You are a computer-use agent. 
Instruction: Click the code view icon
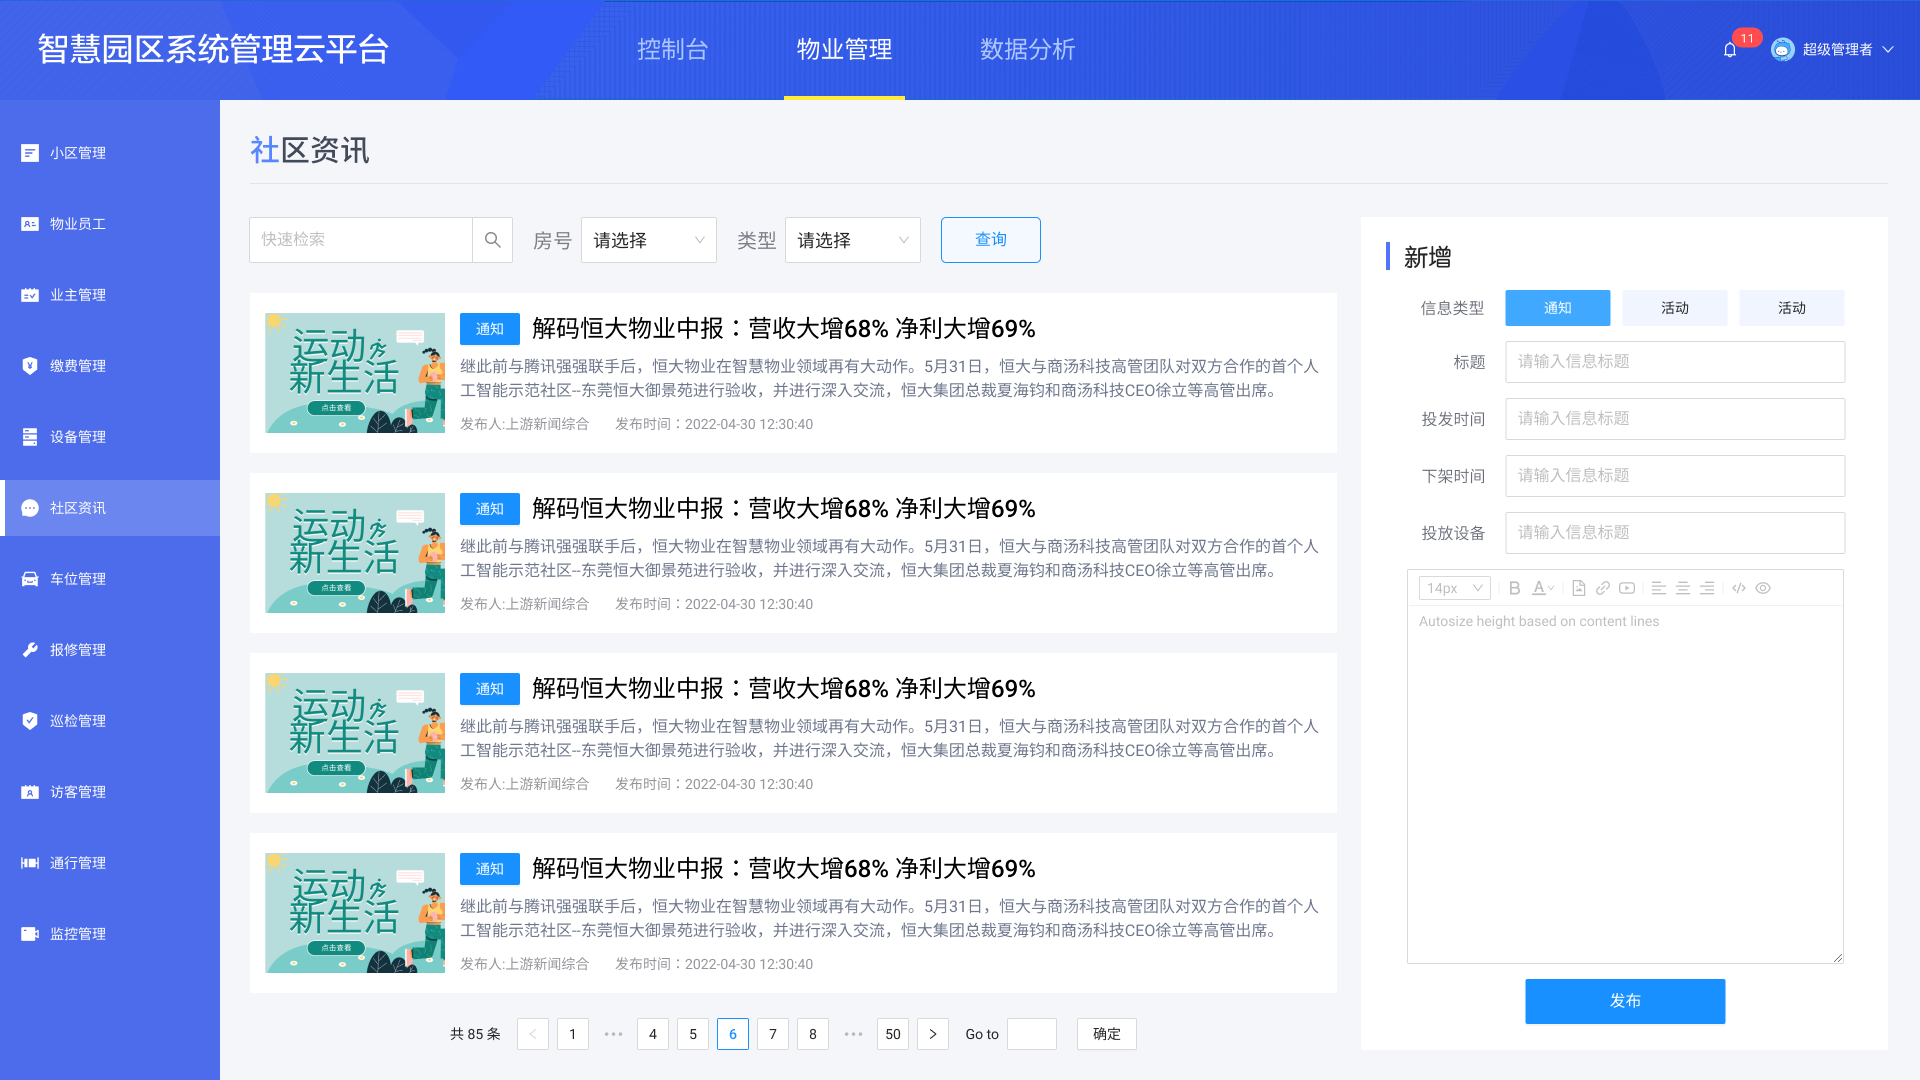pyautogui.click(x=1739, y=588)
